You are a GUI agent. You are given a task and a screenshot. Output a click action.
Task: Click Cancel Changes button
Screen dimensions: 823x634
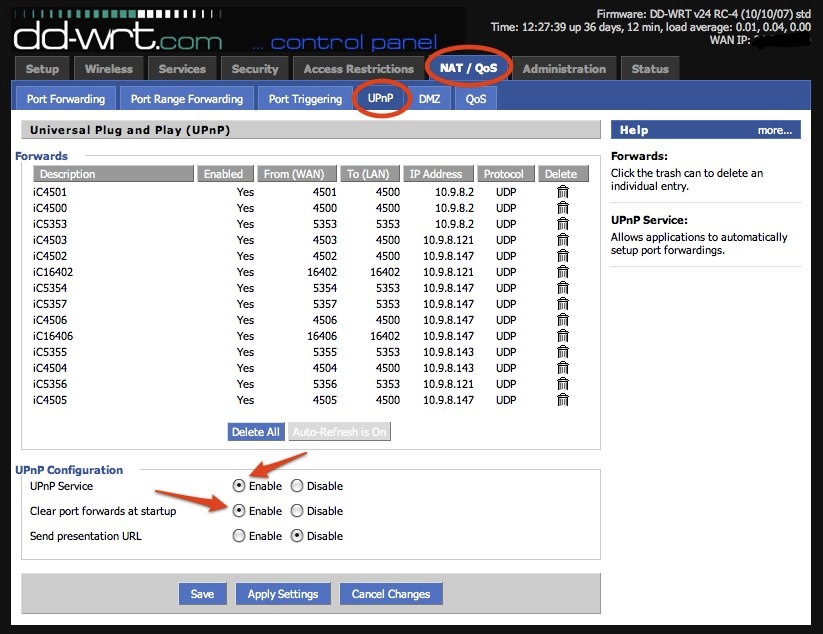point(391,594)
